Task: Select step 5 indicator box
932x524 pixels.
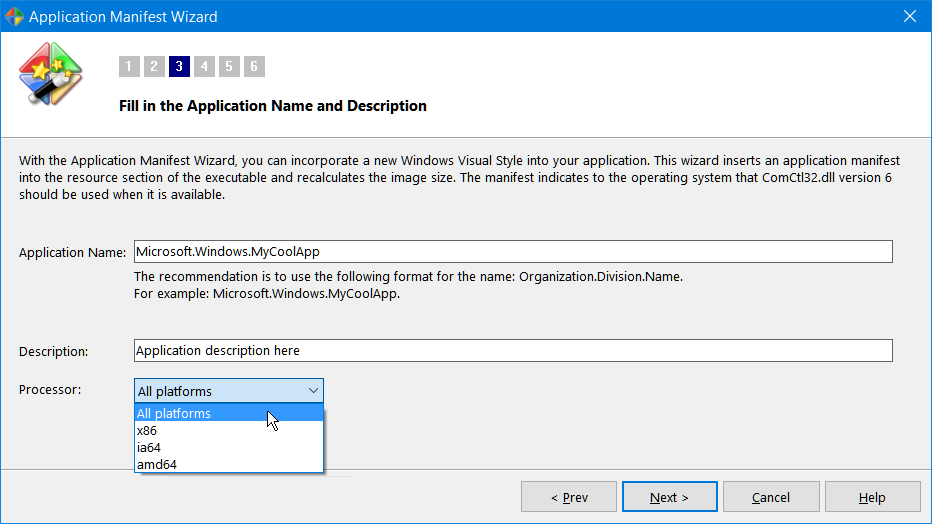Action: 229,67
